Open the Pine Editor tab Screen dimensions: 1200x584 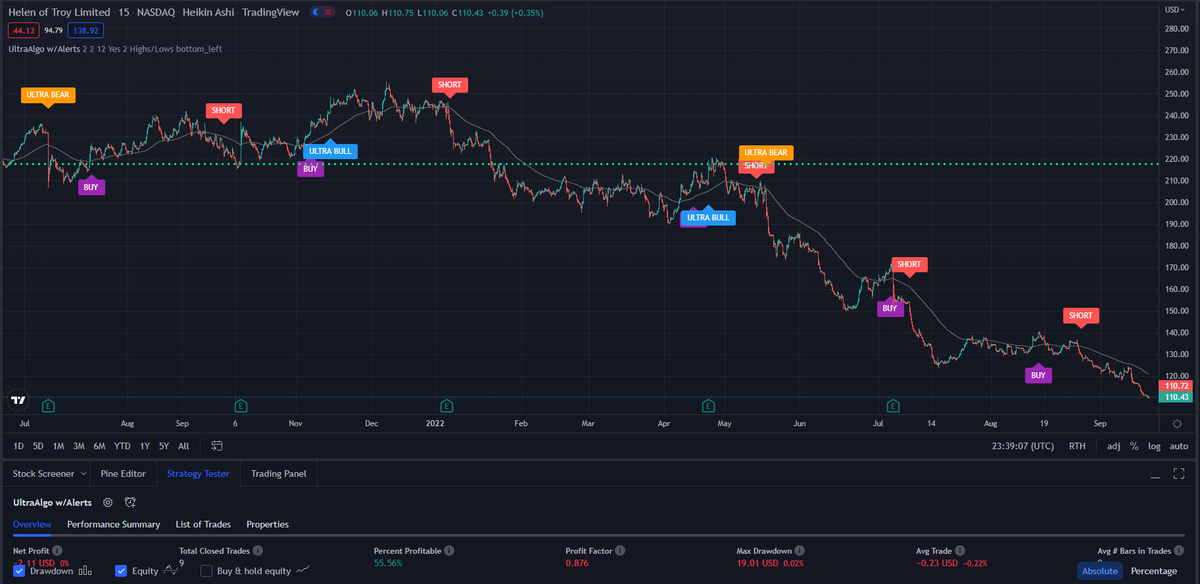coord(124,474)
